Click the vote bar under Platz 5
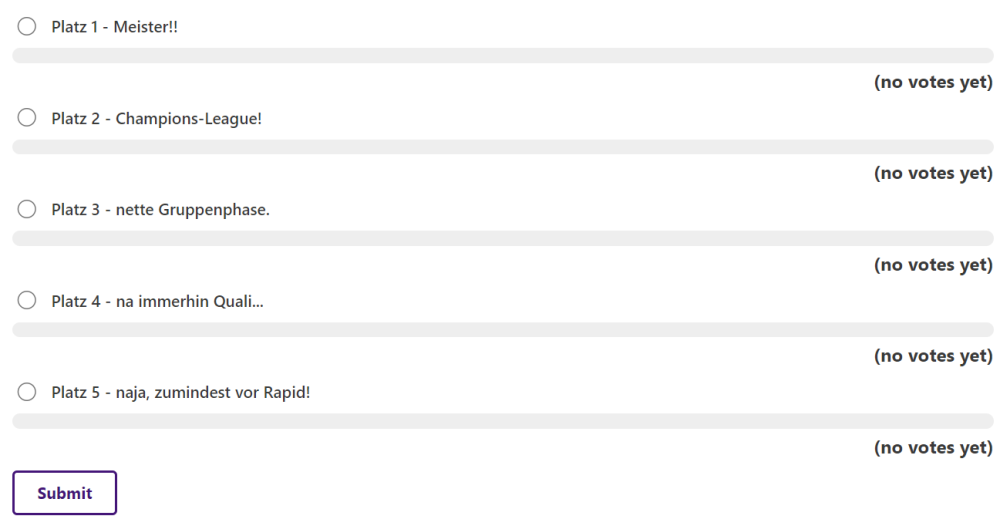This screenshot has height=526, width=1000. pyautogui.click(x=502, y=421)
